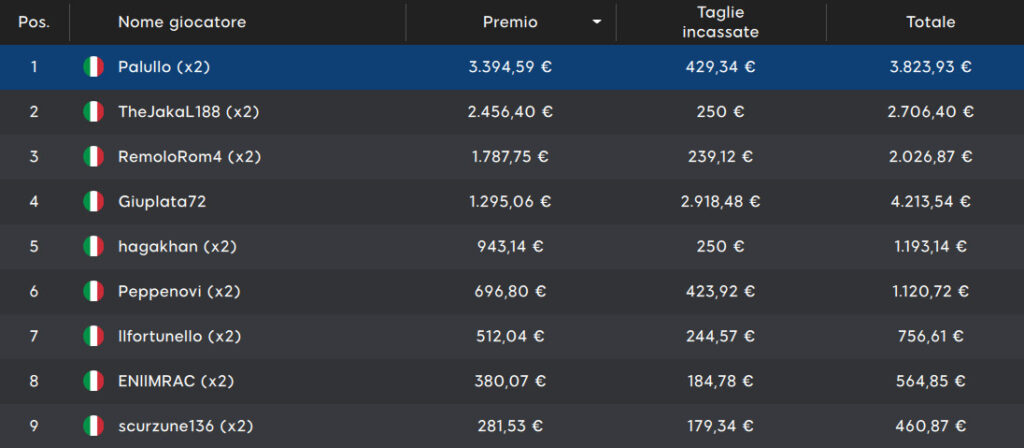Click the flag icon next to hagakhan

(x=93, y=246)
